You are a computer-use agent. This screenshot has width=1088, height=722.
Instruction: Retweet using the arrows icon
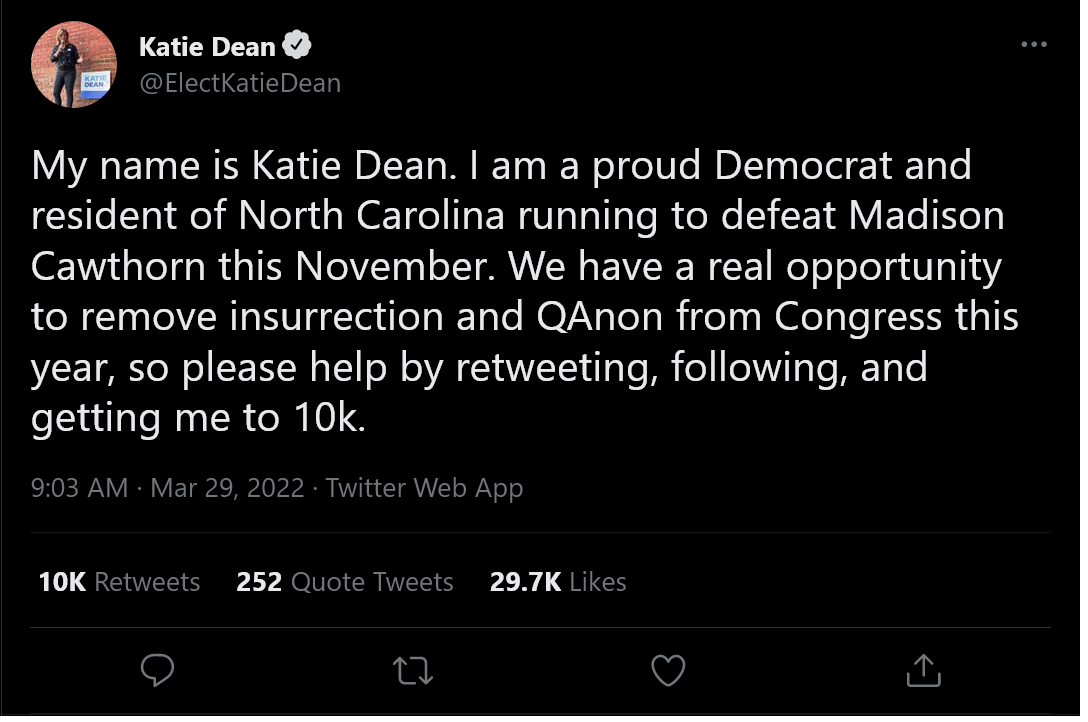pyautogui.click(x=413, y=671)
